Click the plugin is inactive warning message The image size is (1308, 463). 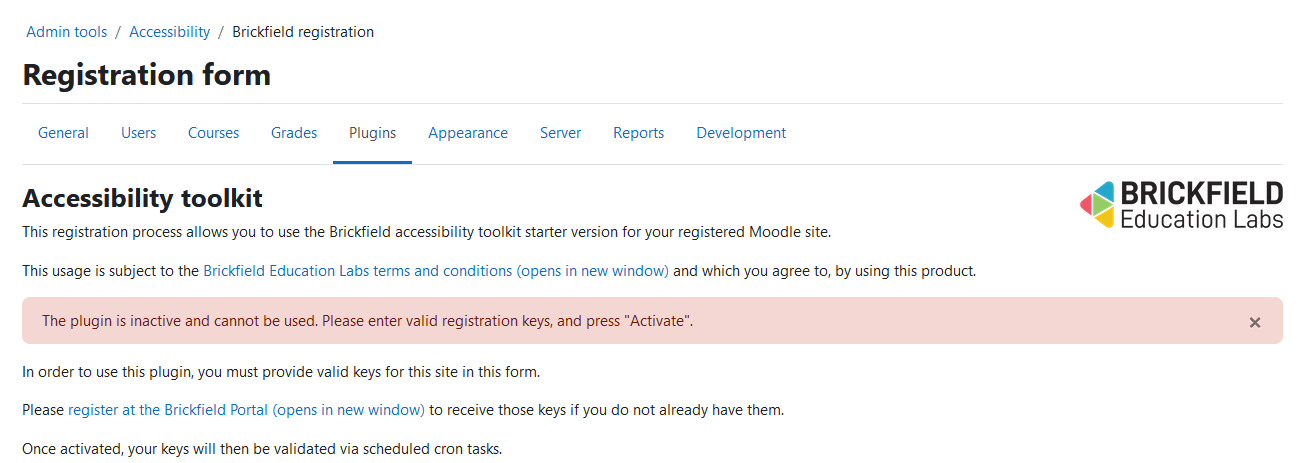click(367, 321)
